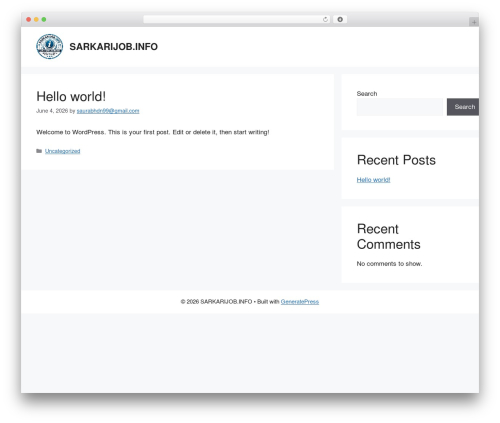Select the Recent Comments heading

pos(389,237)
